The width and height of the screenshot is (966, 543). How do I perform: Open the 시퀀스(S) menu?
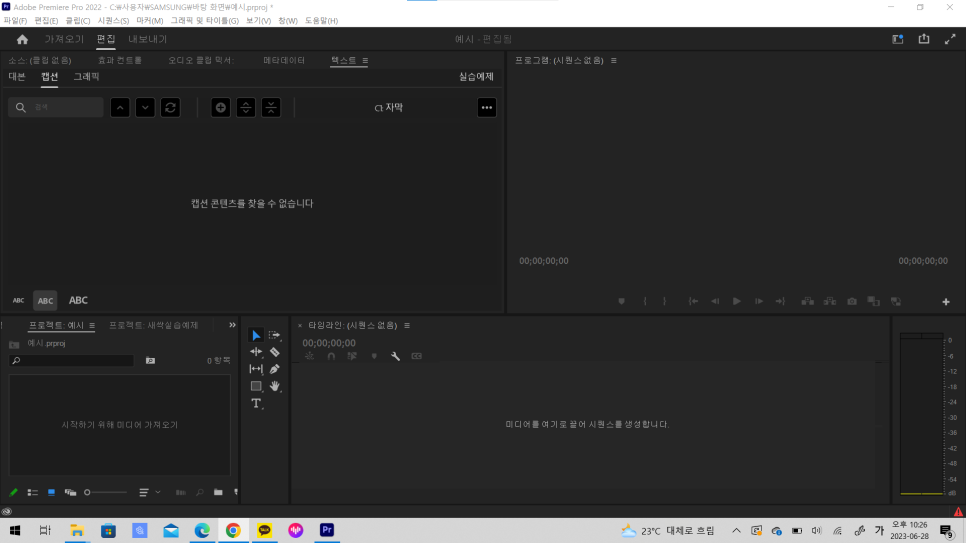113,20
